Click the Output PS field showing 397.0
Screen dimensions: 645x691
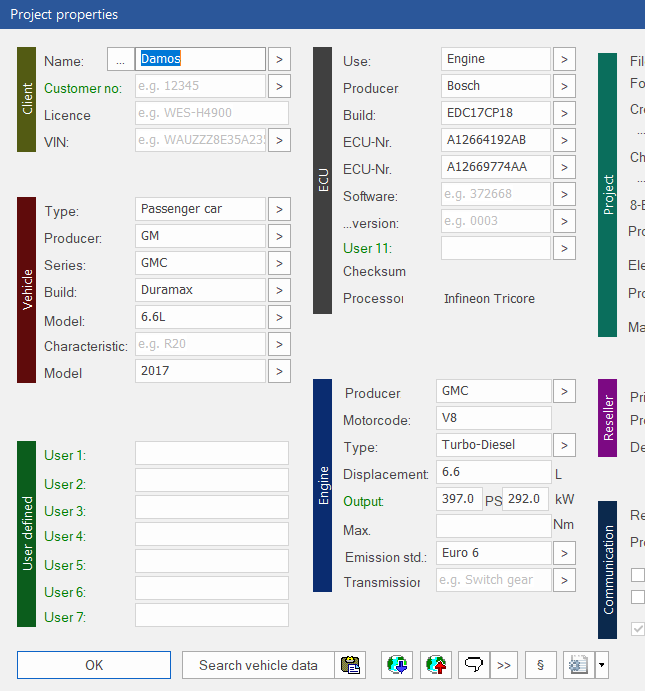pos(460,499)
